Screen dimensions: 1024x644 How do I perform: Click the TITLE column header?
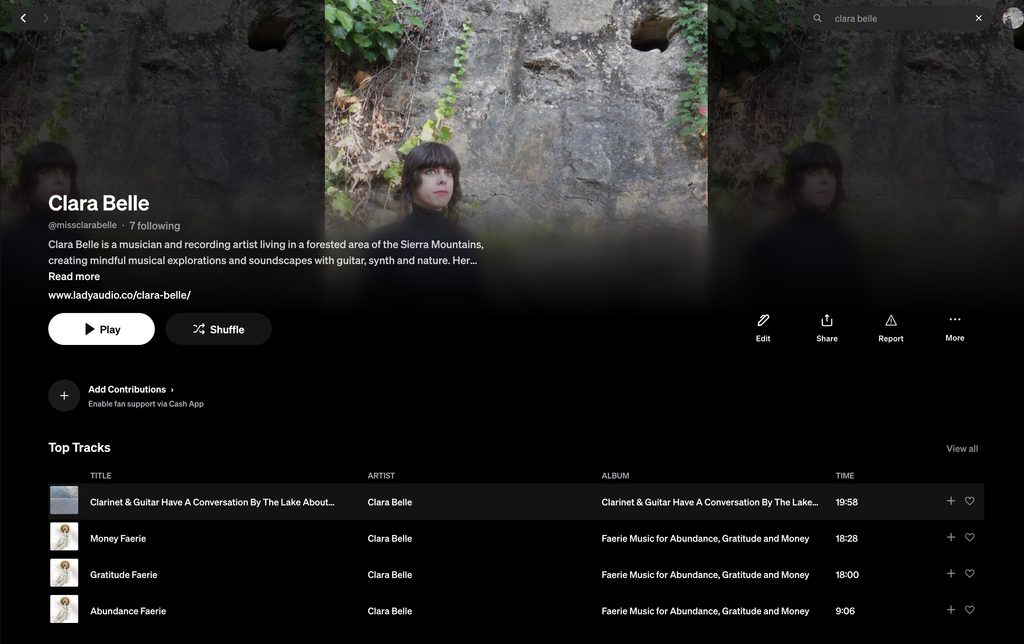coord(101,475)
